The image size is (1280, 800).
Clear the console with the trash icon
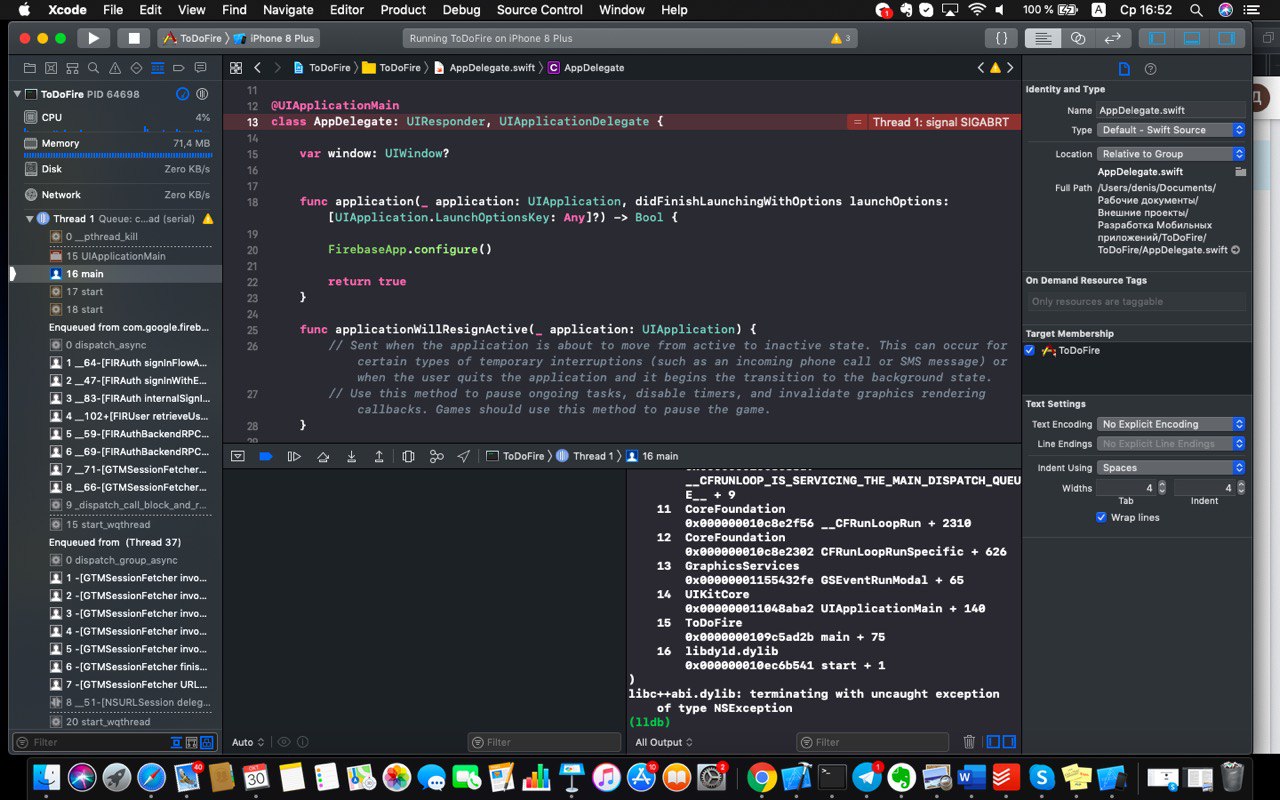969,742
